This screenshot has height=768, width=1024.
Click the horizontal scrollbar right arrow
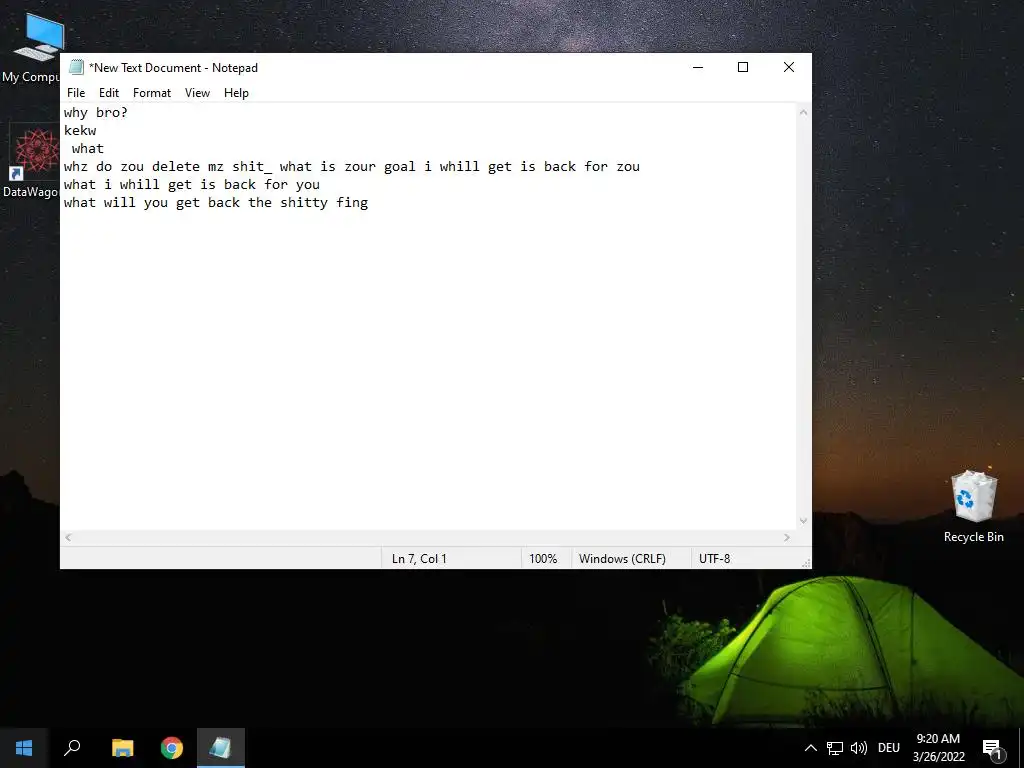pos(787,537)
